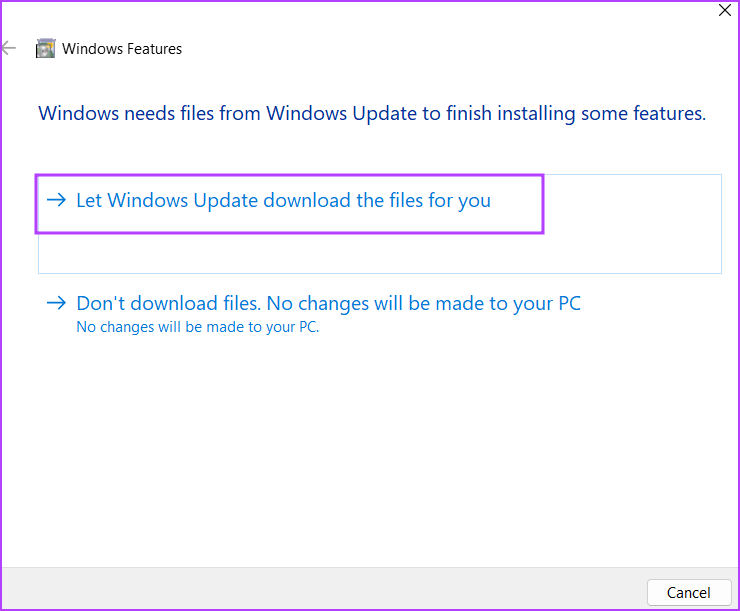
Task: Close the Windows Features dialog
Action: pyautogui.click(x=724, y=10)
